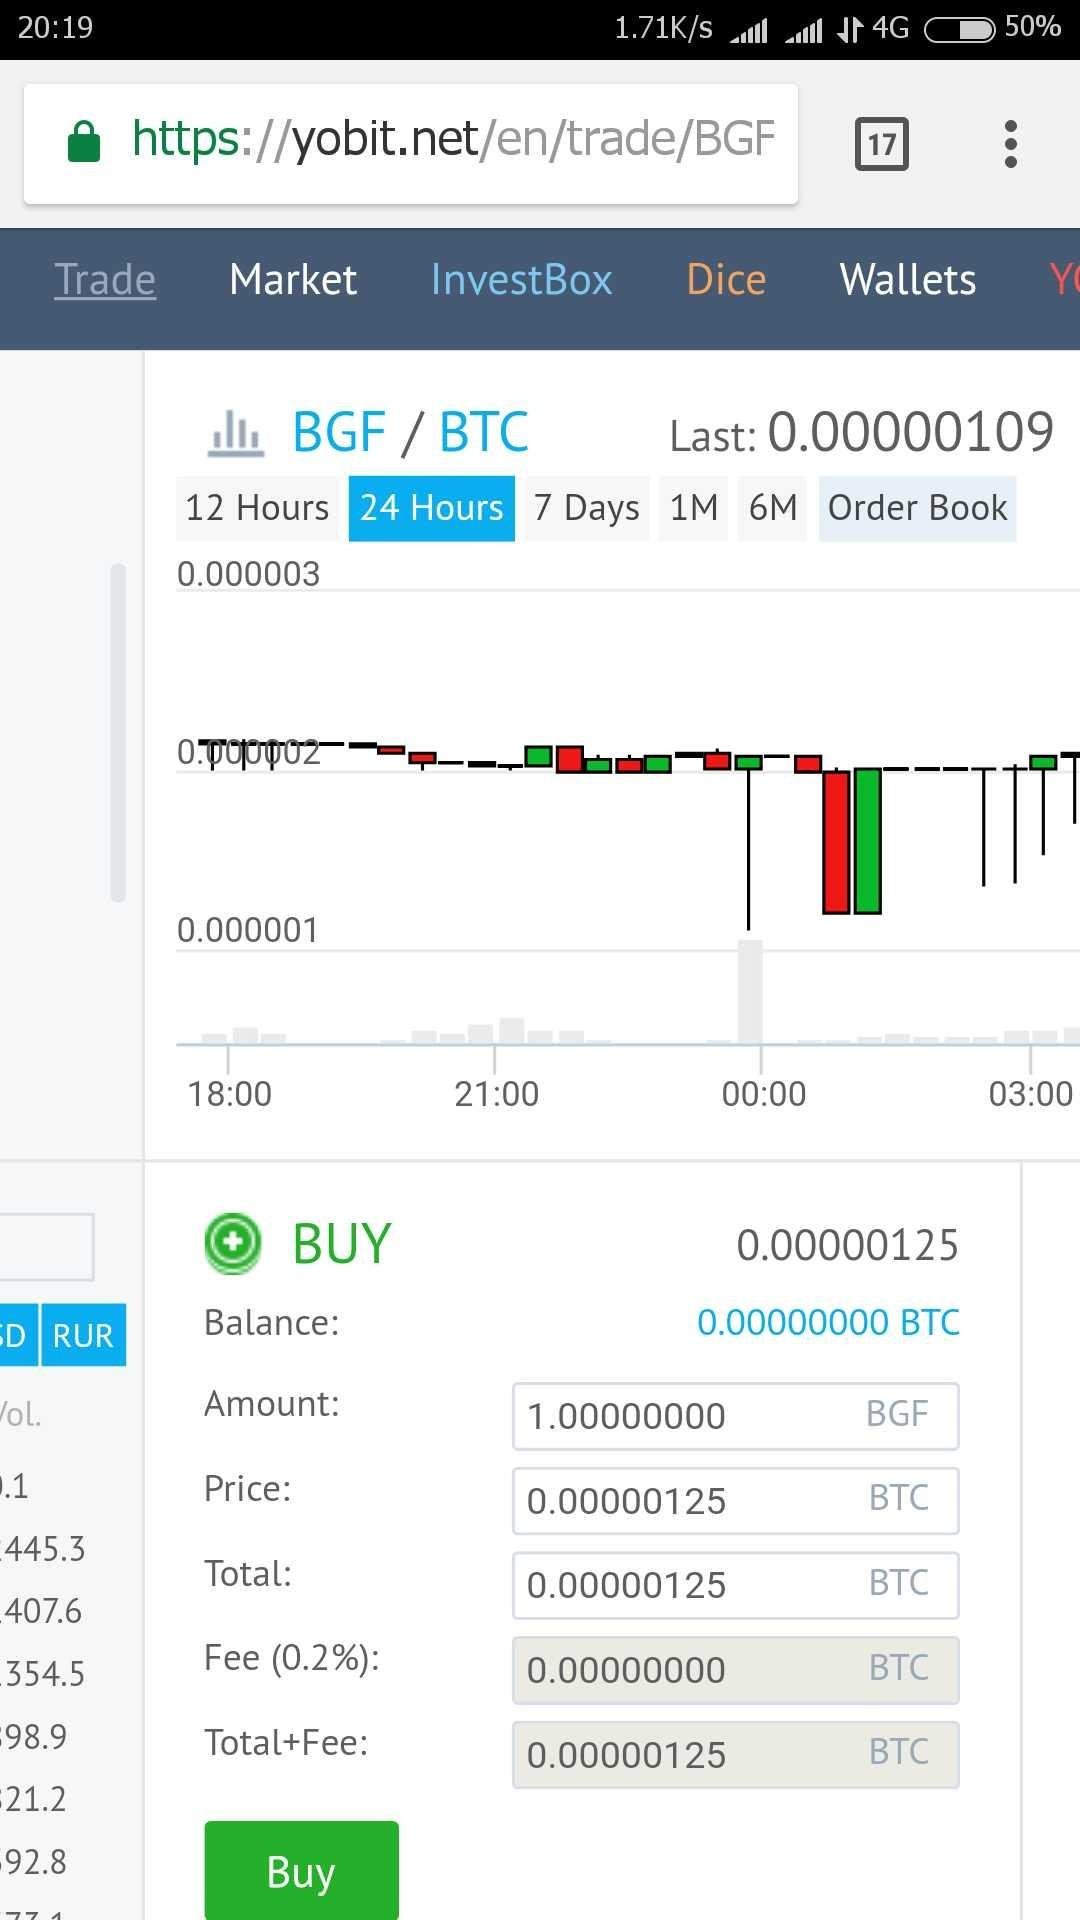The image size is (1080, 1920).
Task: Switch chart to 1M range
Action: click(694, 508)
